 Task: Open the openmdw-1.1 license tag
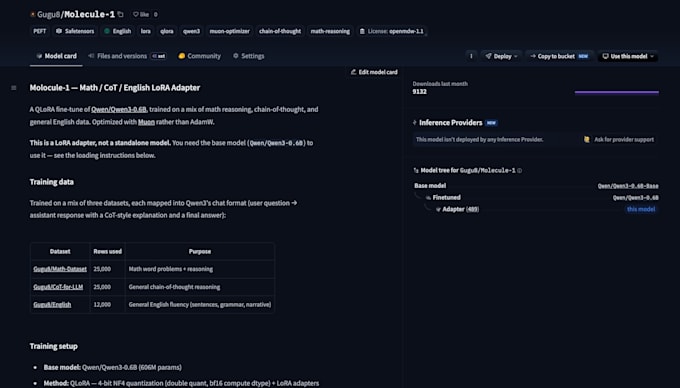coord(391,31)
